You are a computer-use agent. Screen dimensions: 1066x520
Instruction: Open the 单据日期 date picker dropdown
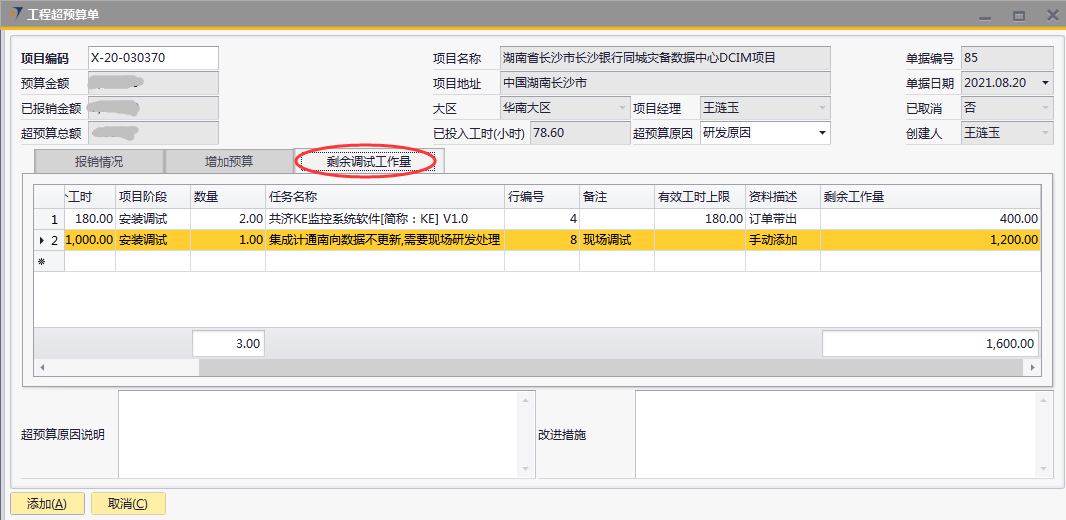1045,83
